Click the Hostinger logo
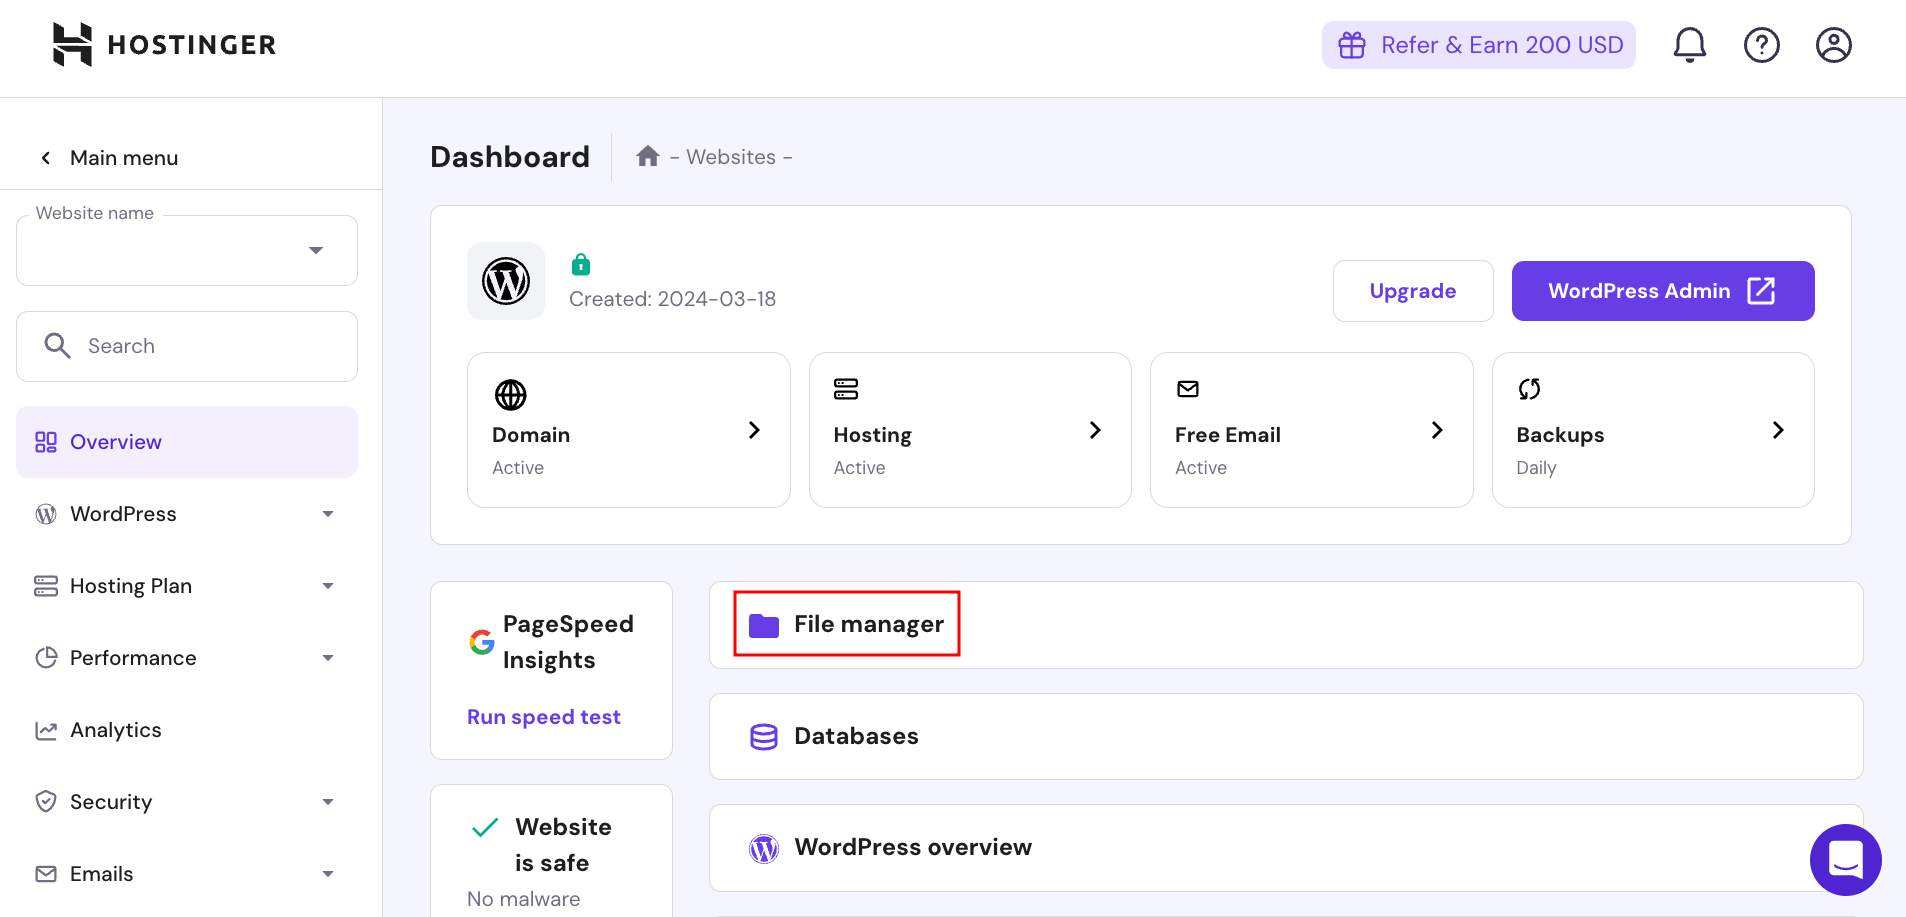 (x=163, y=44)
